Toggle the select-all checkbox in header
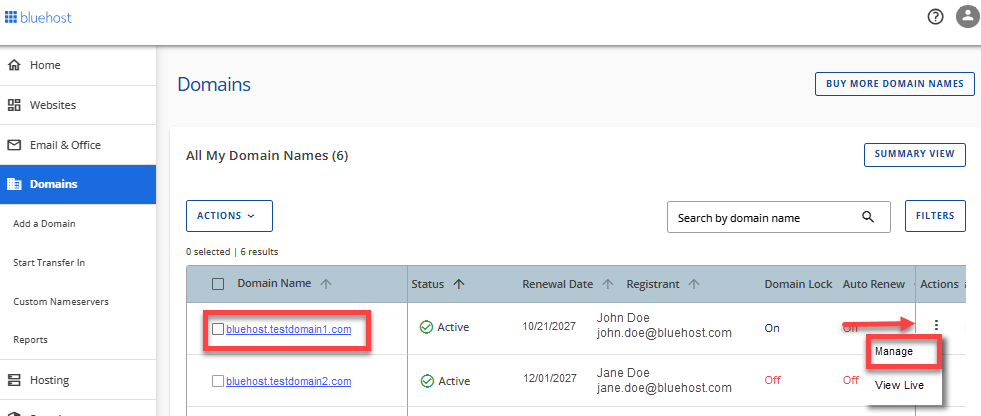981x416 pixels. (218, 284)
